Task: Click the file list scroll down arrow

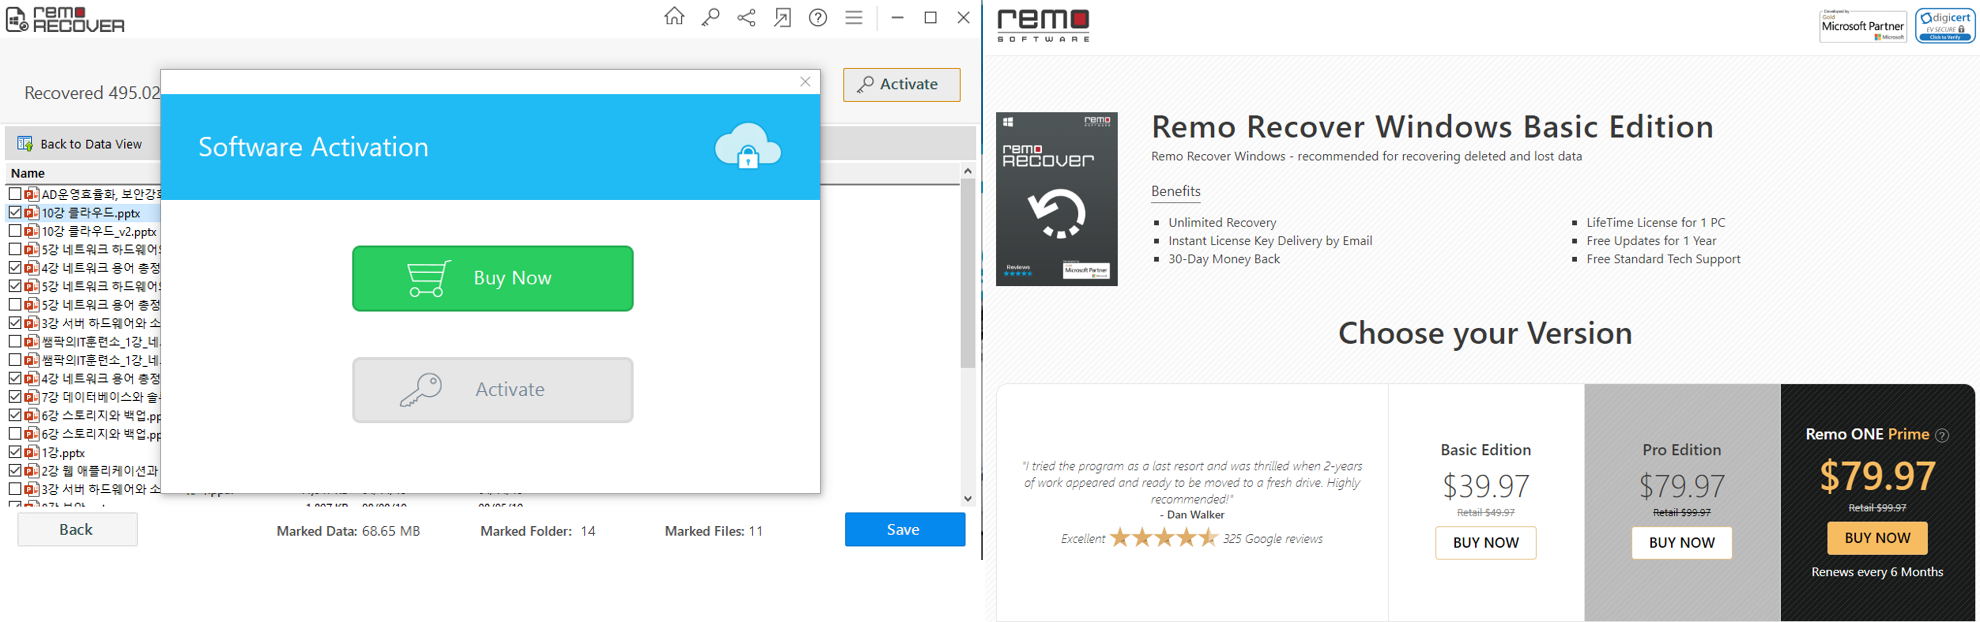Action: pyautogui.click(x=967, y=498)
